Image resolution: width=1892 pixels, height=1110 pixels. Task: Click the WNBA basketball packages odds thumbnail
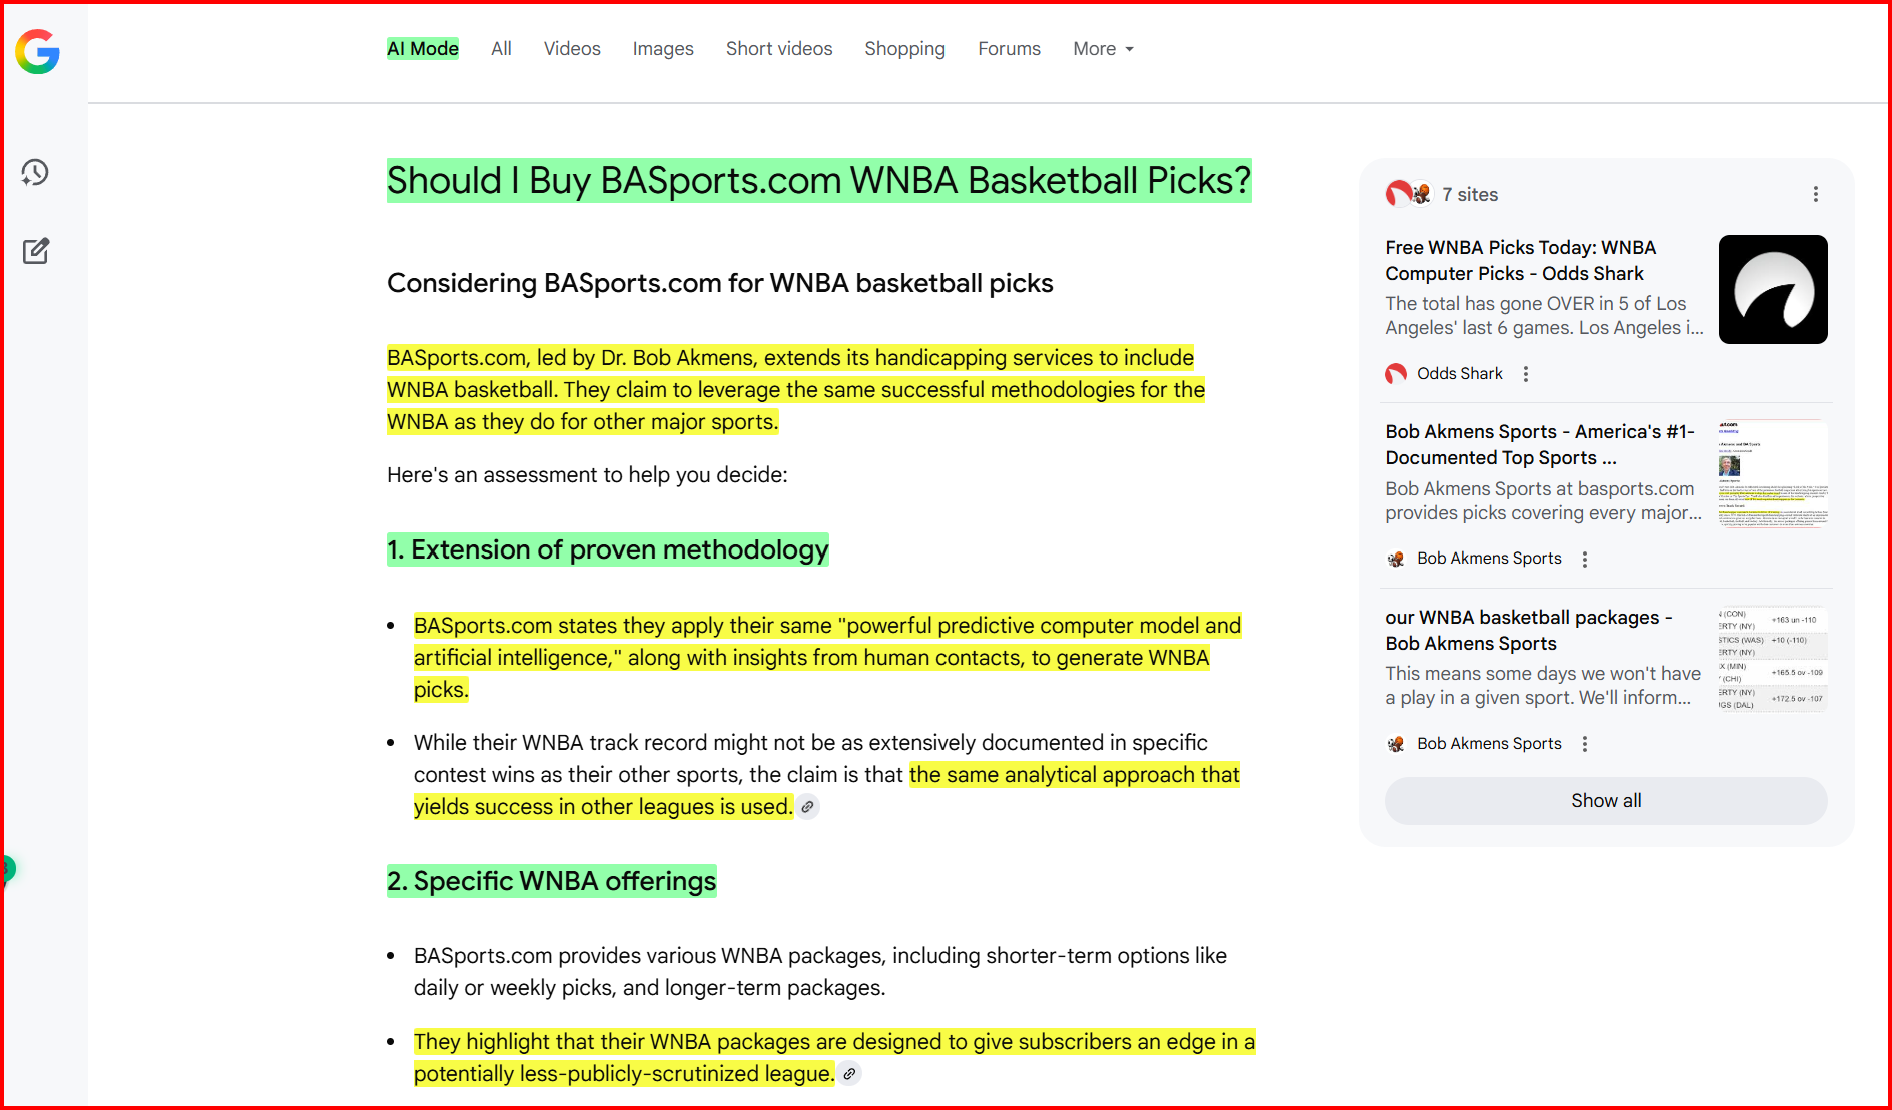[1772, 659]
